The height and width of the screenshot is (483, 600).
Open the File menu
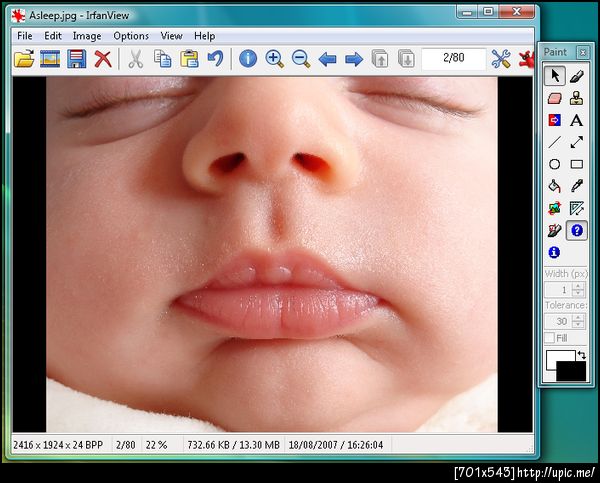click(25, 36)
